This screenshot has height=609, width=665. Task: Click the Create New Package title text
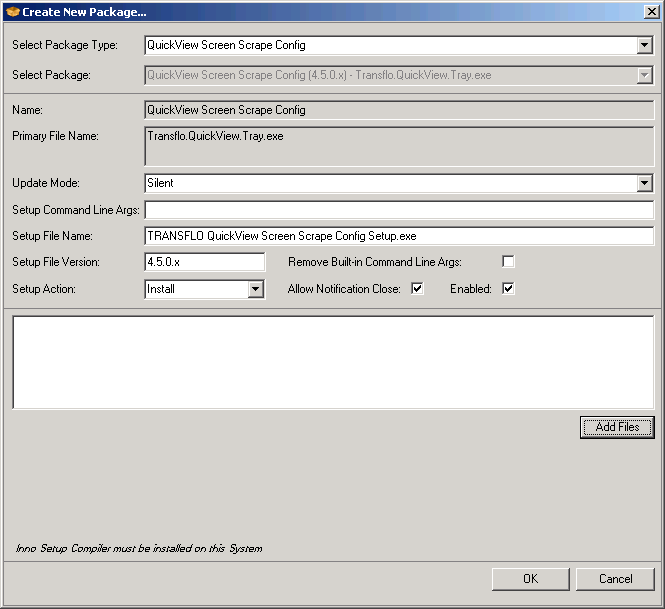click(84, 12)
